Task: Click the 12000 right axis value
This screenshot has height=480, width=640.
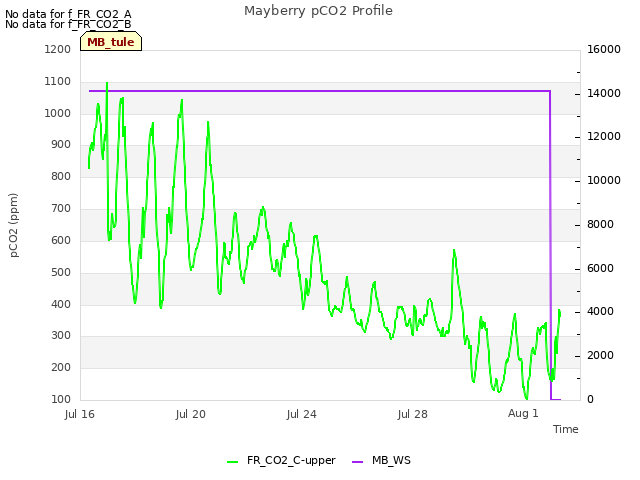Action: click(604, 137)
